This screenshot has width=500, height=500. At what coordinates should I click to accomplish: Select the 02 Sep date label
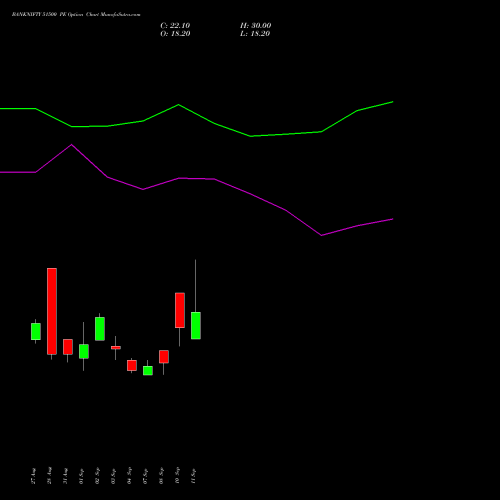(97, 476)
